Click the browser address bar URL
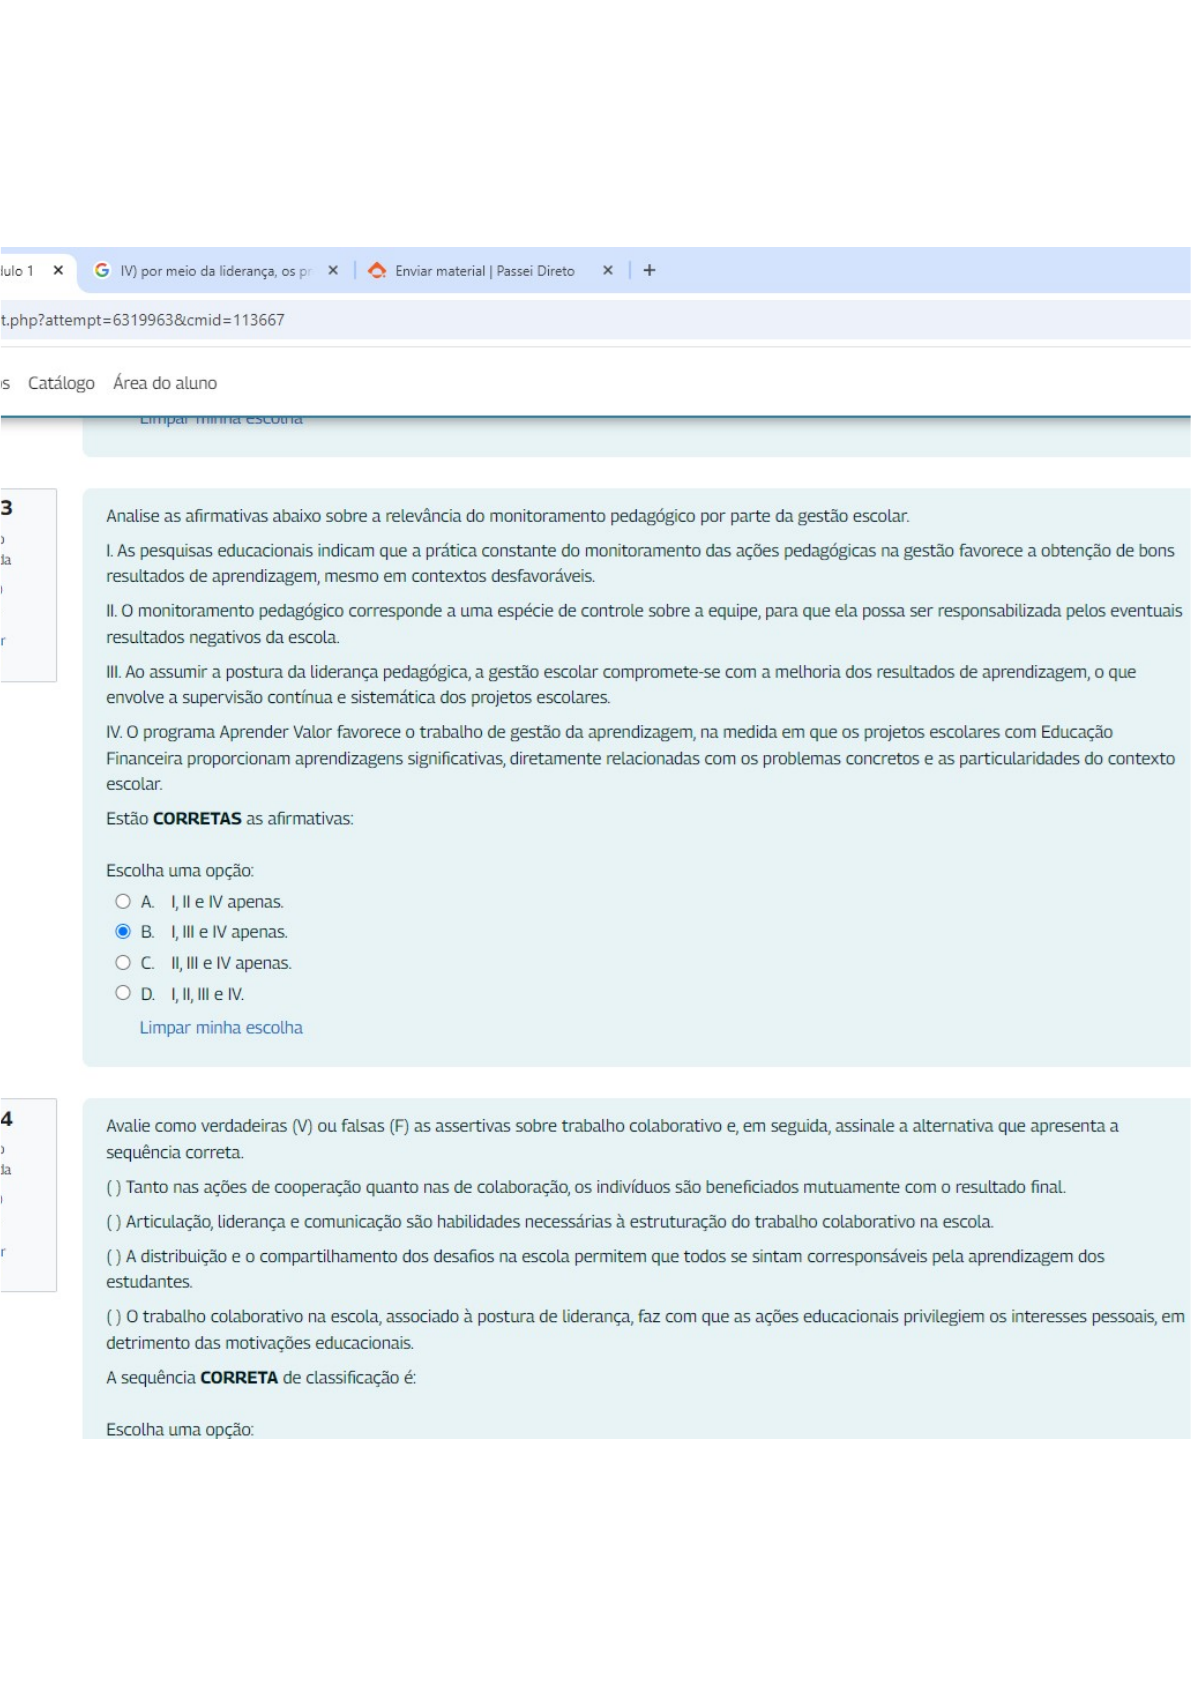The height and width of the screenshot is (1684, 1191). pyautogui.click(x=143, y=320)
